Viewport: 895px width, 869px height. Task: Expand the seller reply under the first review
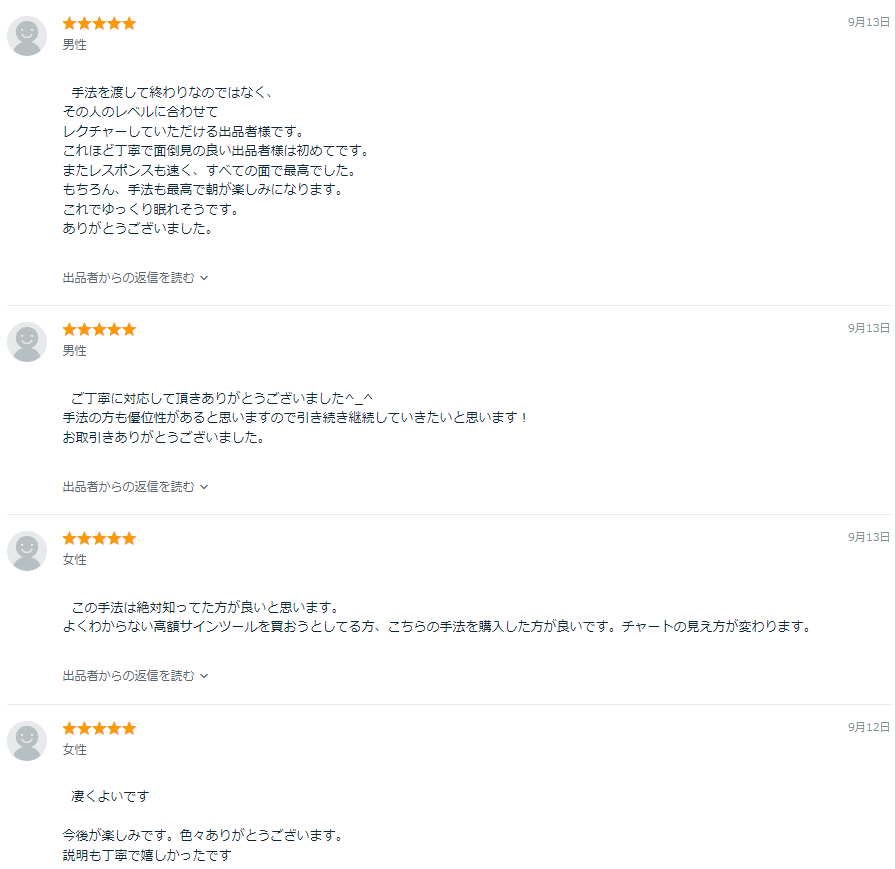(135, 277)
